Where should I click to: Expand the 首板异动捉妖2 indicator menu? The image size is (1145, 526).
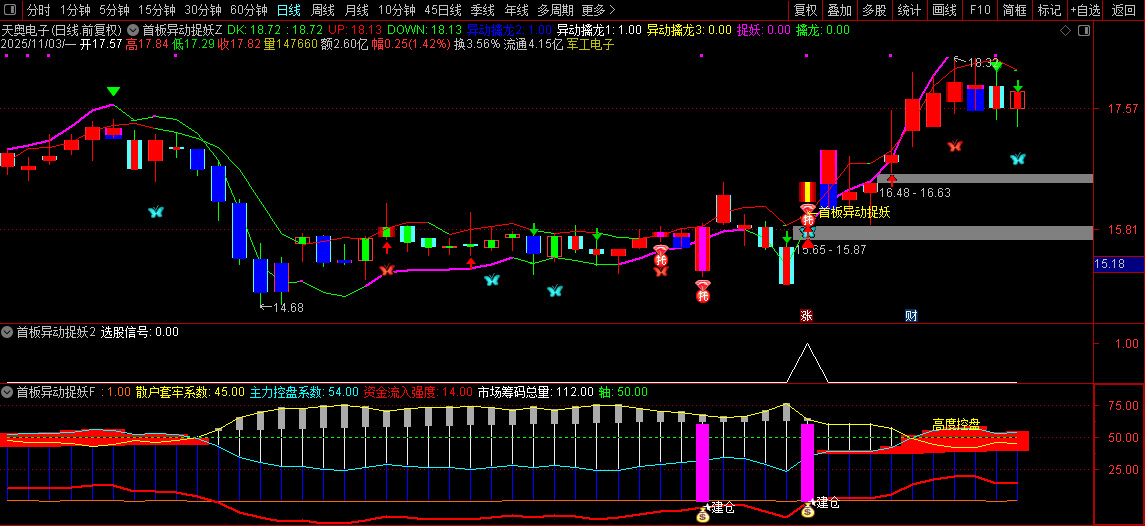pos(7,332)
